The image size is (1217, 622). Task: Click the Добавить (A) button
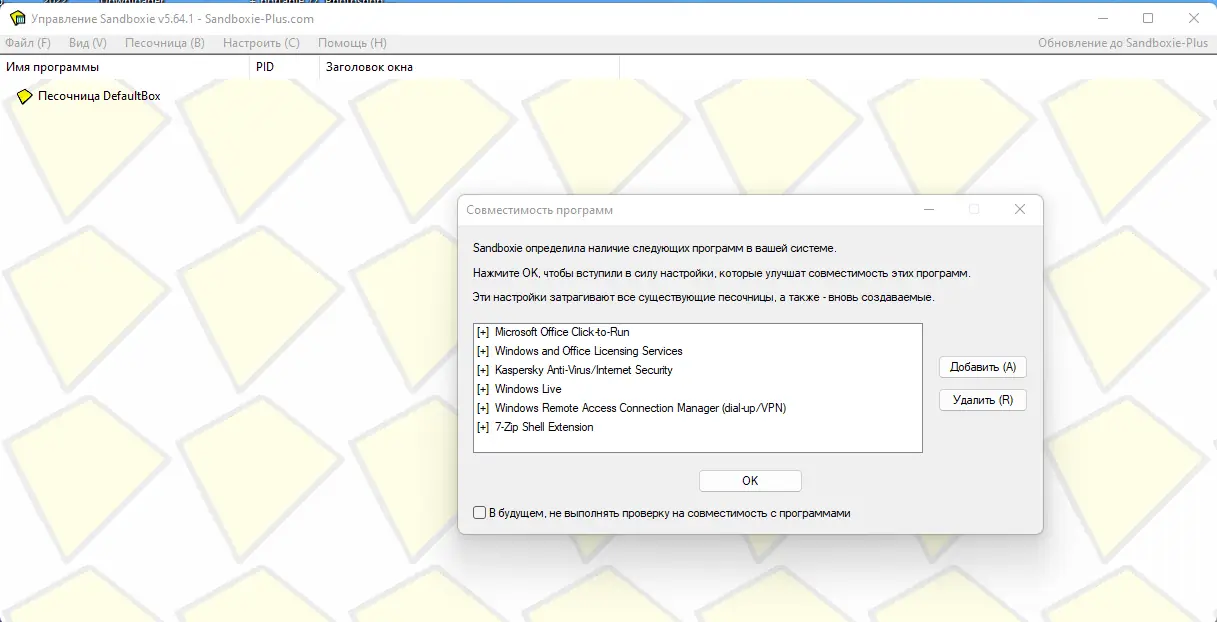pos(983,367)
